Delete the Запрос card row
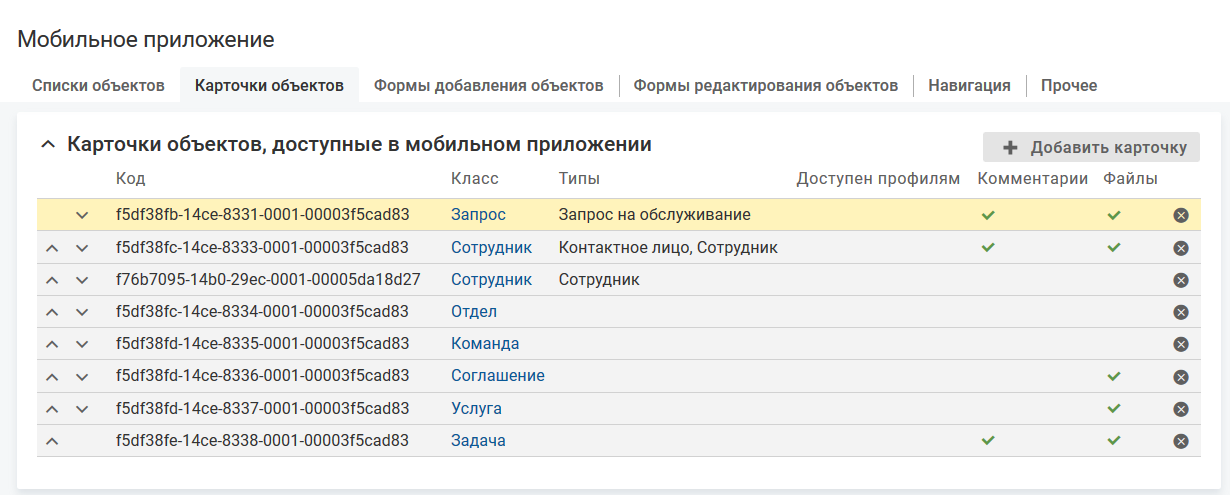1230x495 pixels. click(1180, 215)
